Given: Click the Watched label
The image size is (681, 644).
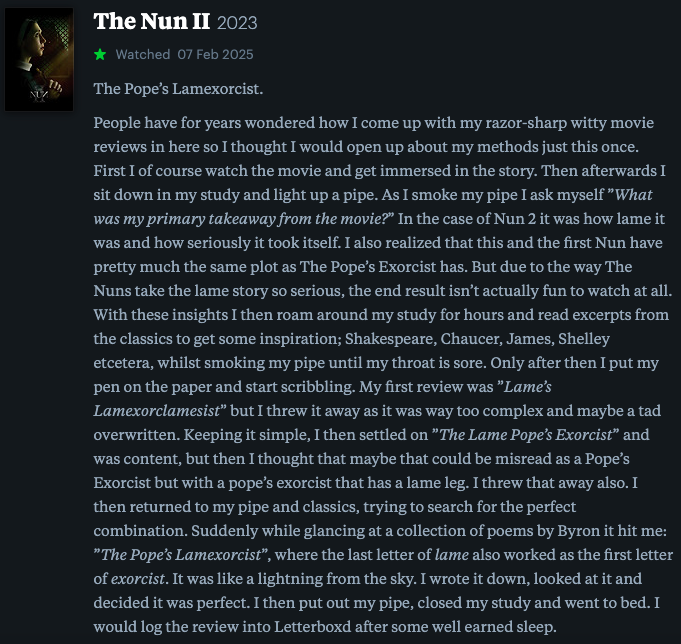Looking at the screenshot, I should point(143,55).
